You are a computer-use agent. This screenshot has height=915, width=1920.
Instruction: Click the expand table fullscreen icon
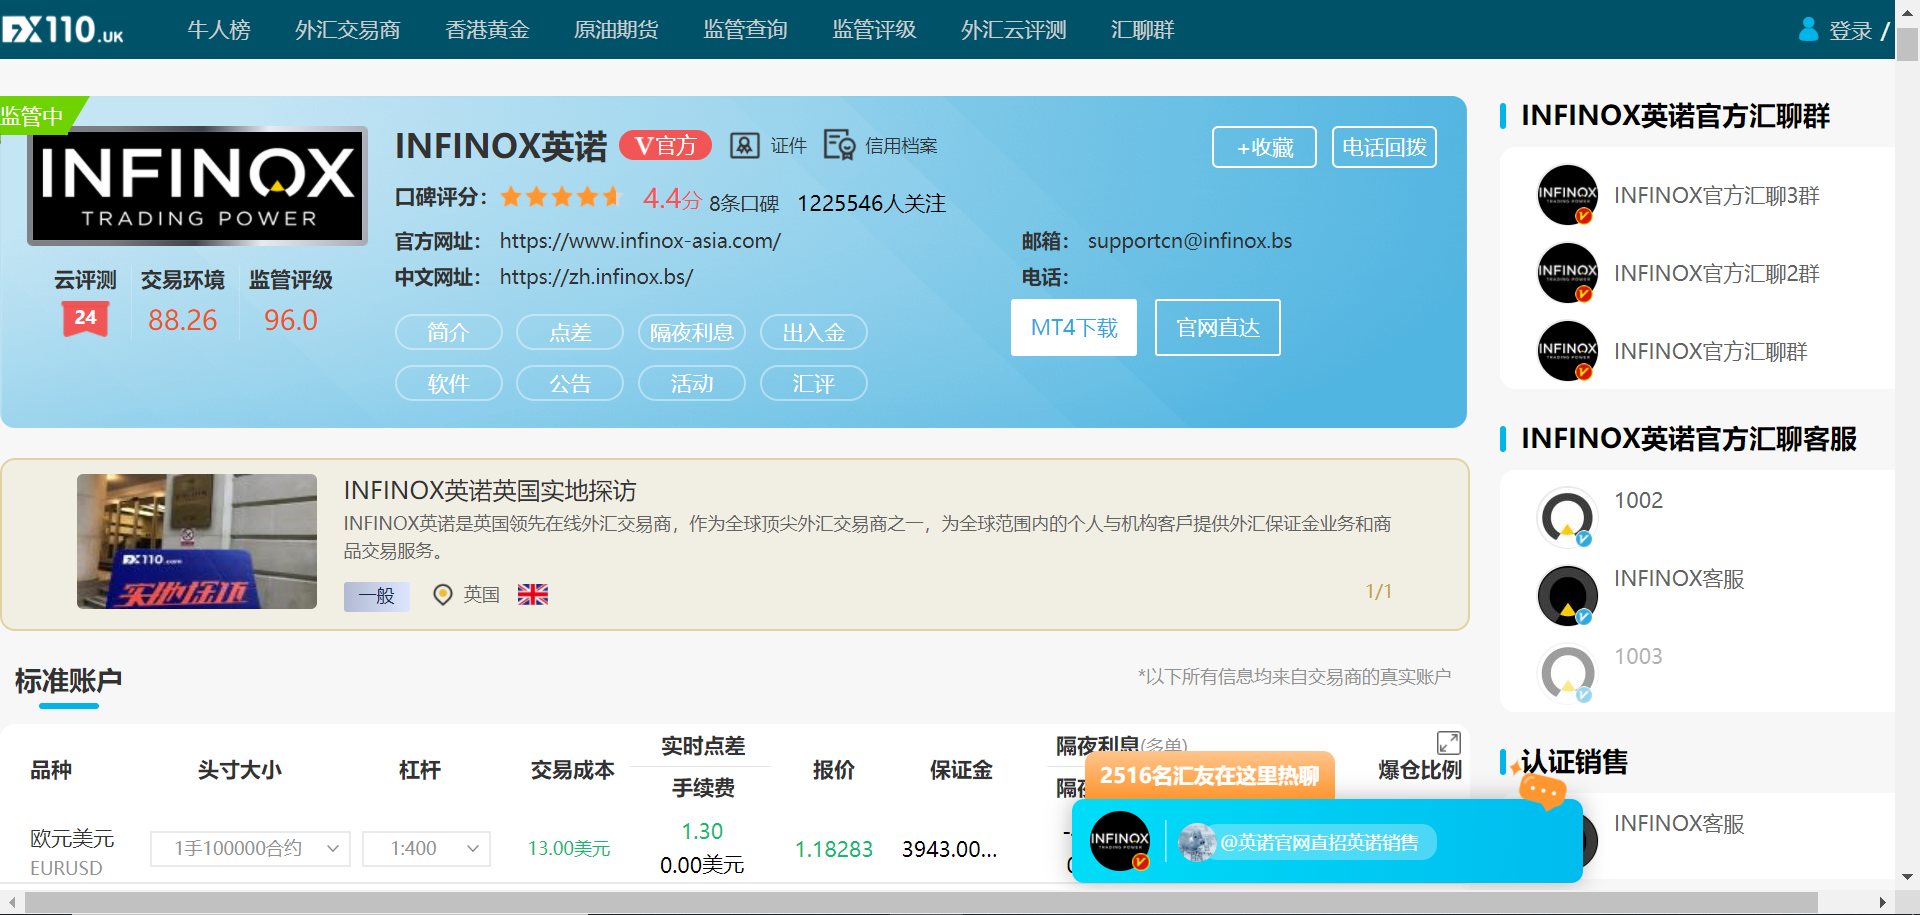(1448, 743)
